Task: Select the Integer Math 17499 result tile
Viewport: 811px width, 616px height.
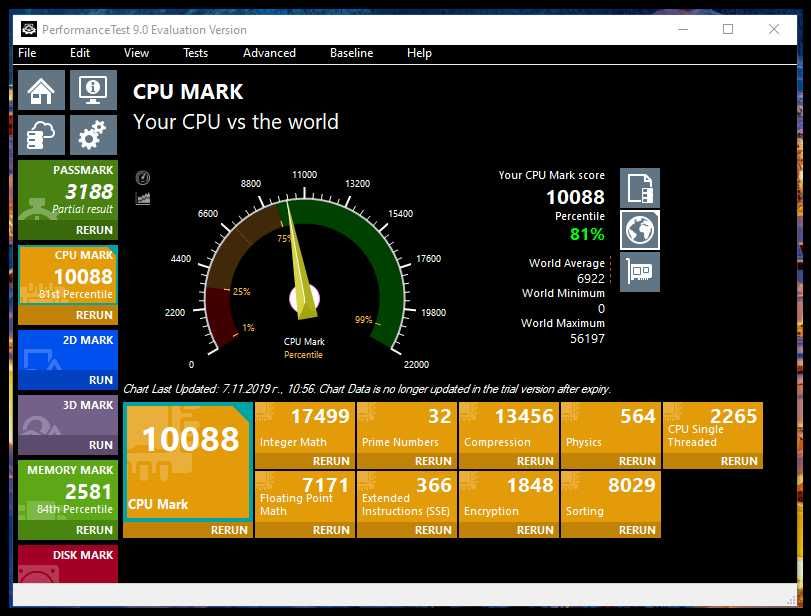Action: [305, 428]
